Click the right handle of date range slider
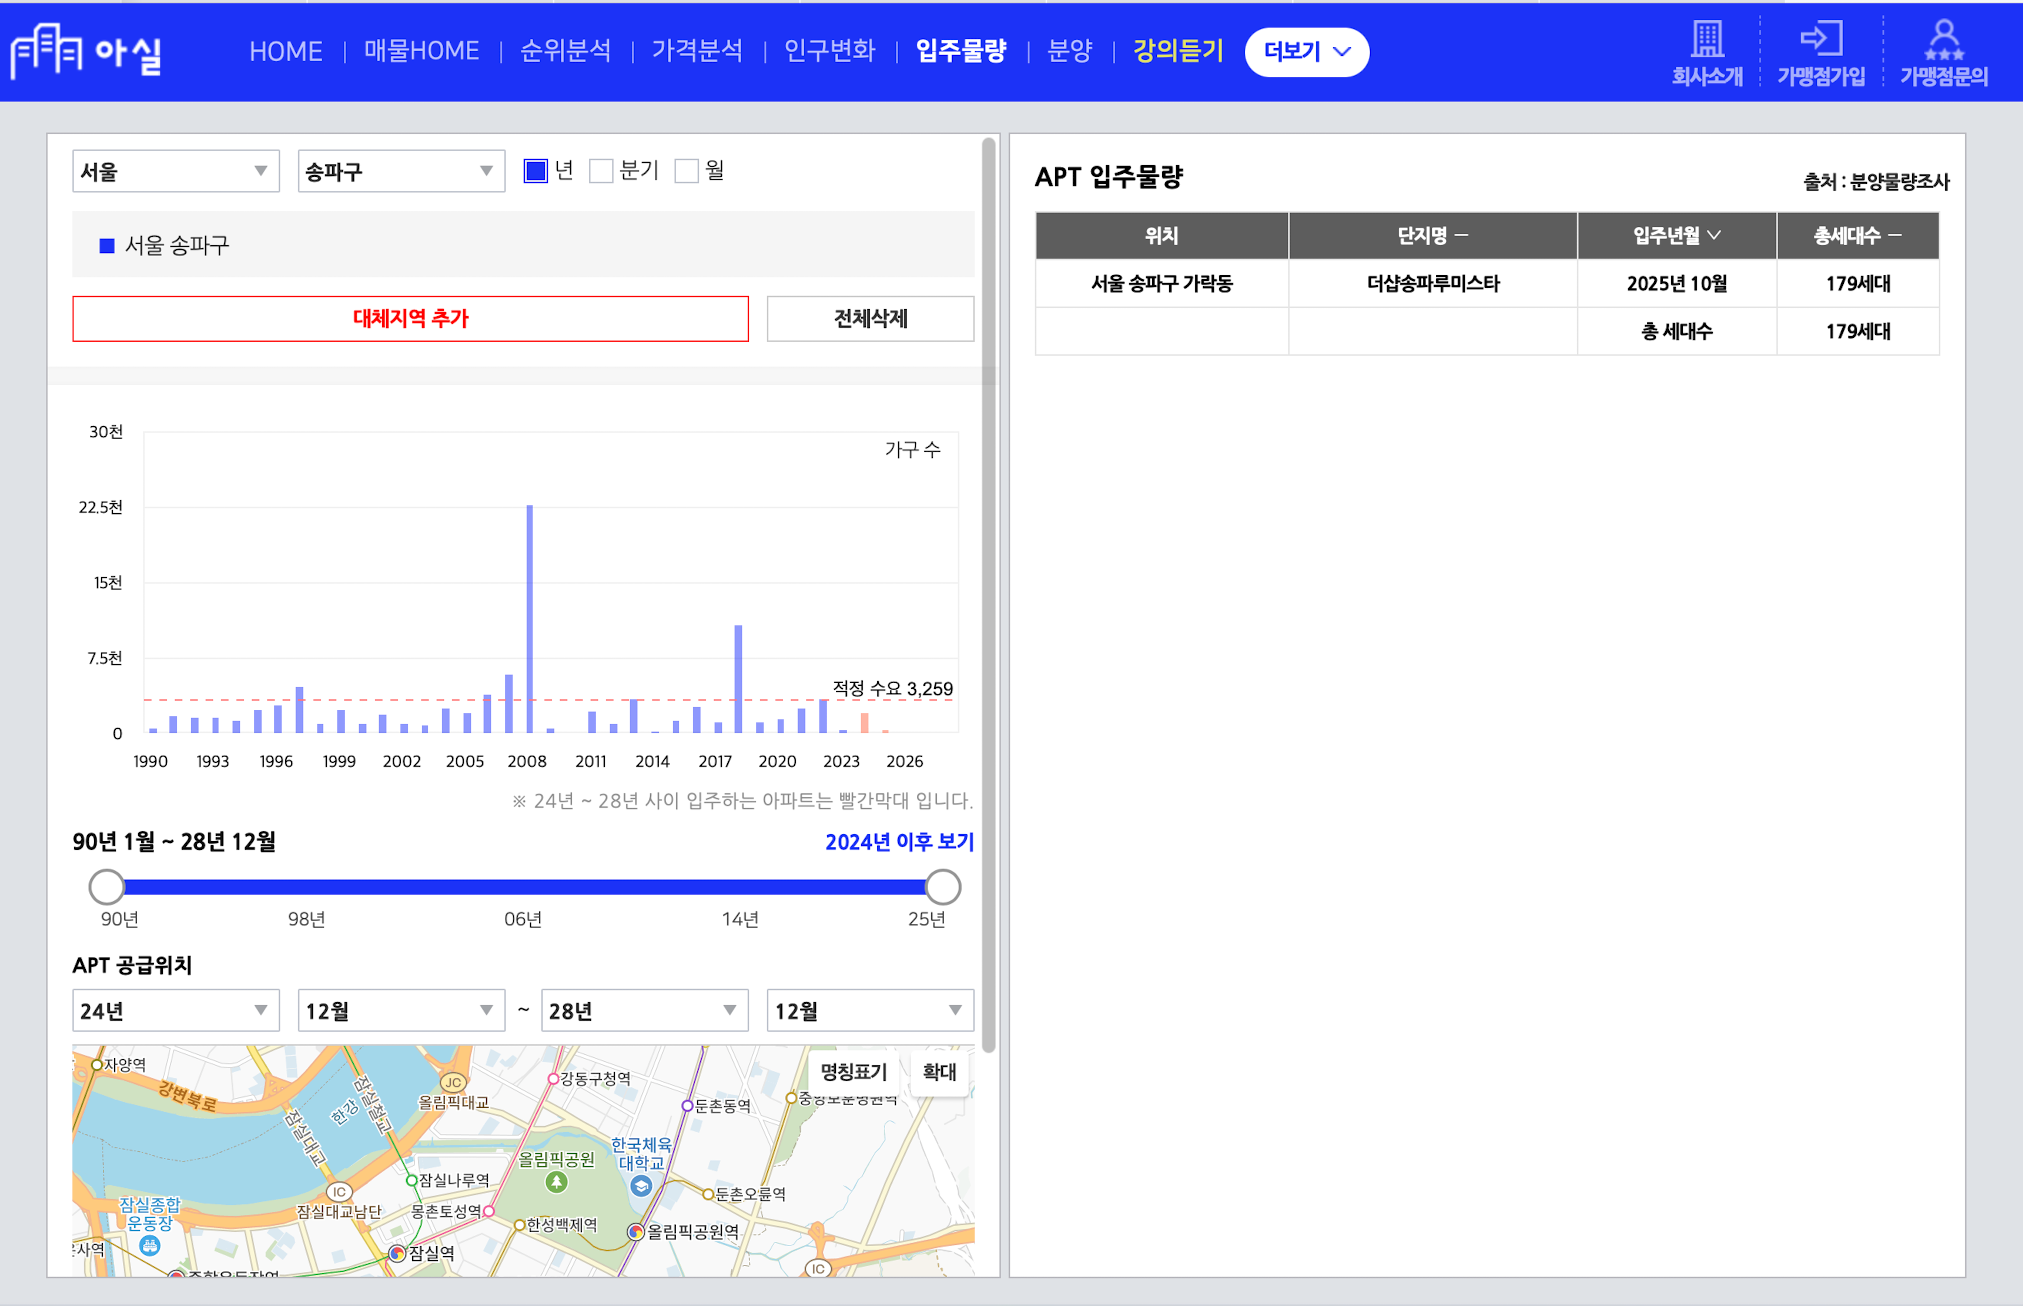The image size is (2023, 1306). (x=942, y=886)
